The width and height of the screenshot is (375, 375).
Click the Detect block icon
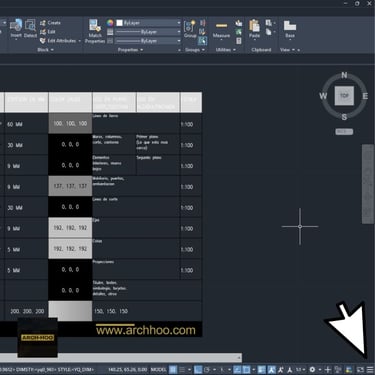[30, 28]
